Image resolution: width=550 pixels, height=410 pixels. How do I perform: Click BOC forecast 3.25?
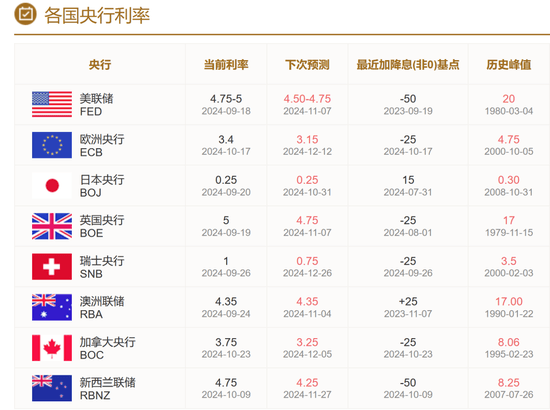click(307, 342)
